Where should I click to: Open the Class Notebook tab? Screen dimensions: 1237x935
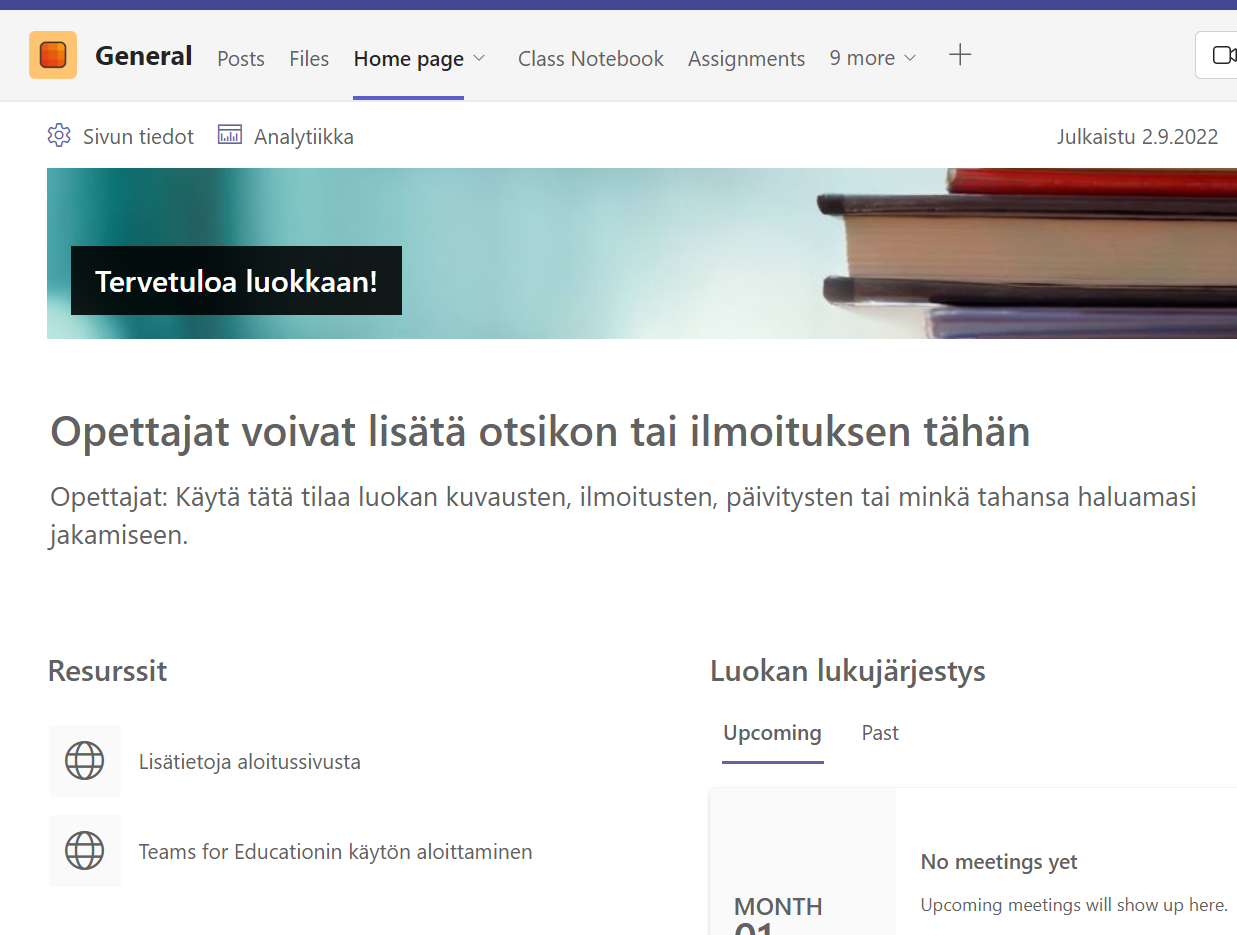(590, 59)
